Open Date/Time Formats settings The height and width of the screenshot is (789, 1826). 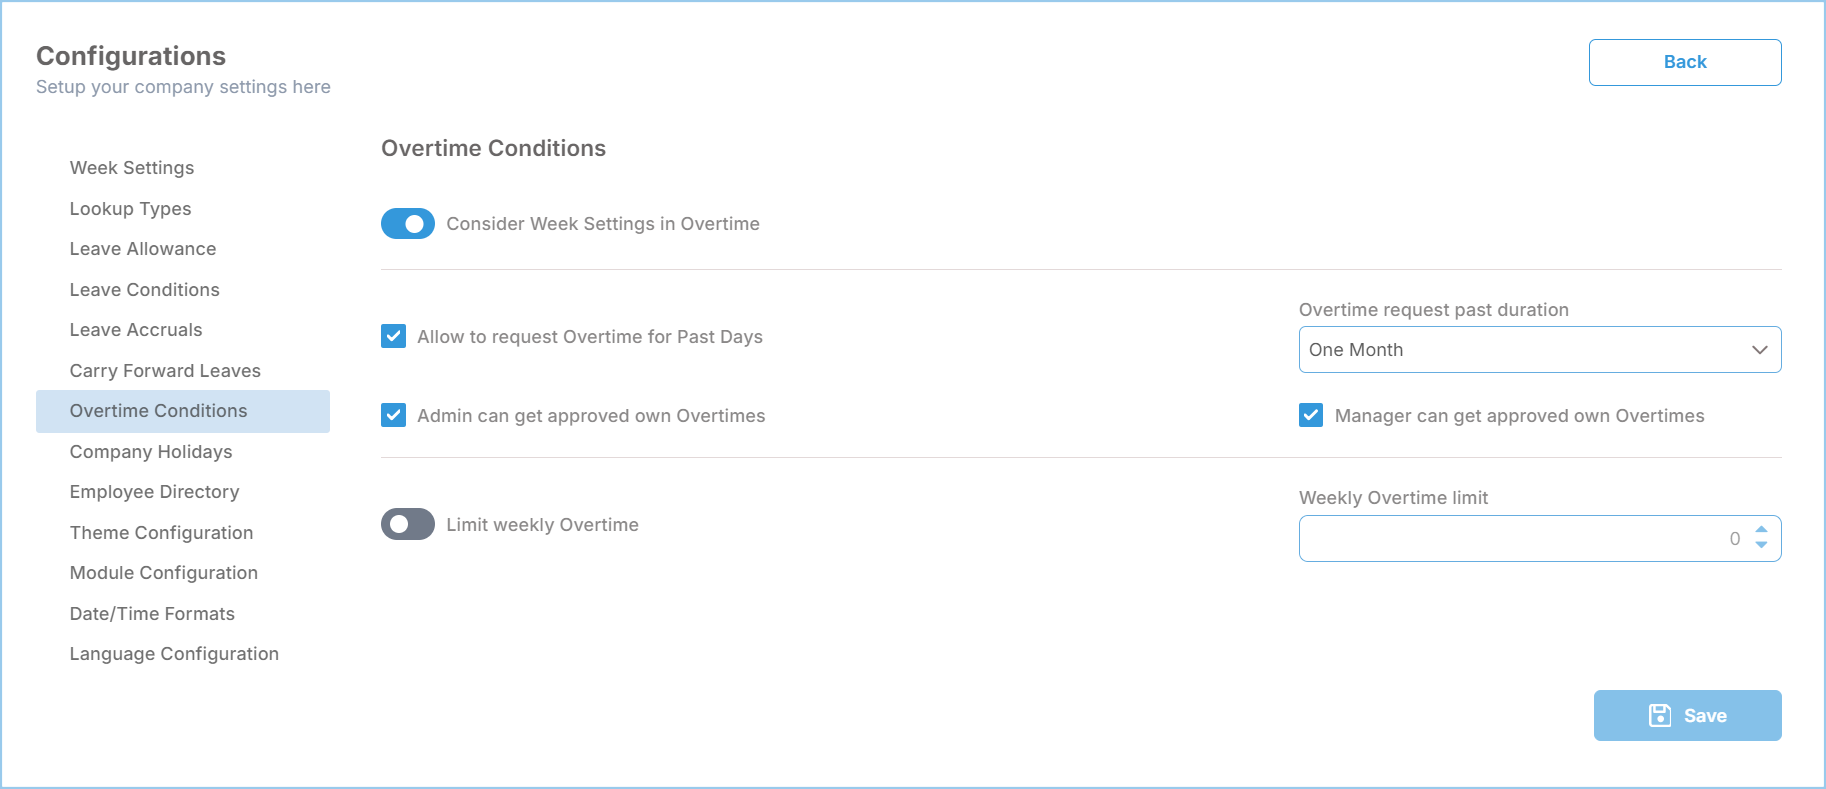tap(152, 614)
